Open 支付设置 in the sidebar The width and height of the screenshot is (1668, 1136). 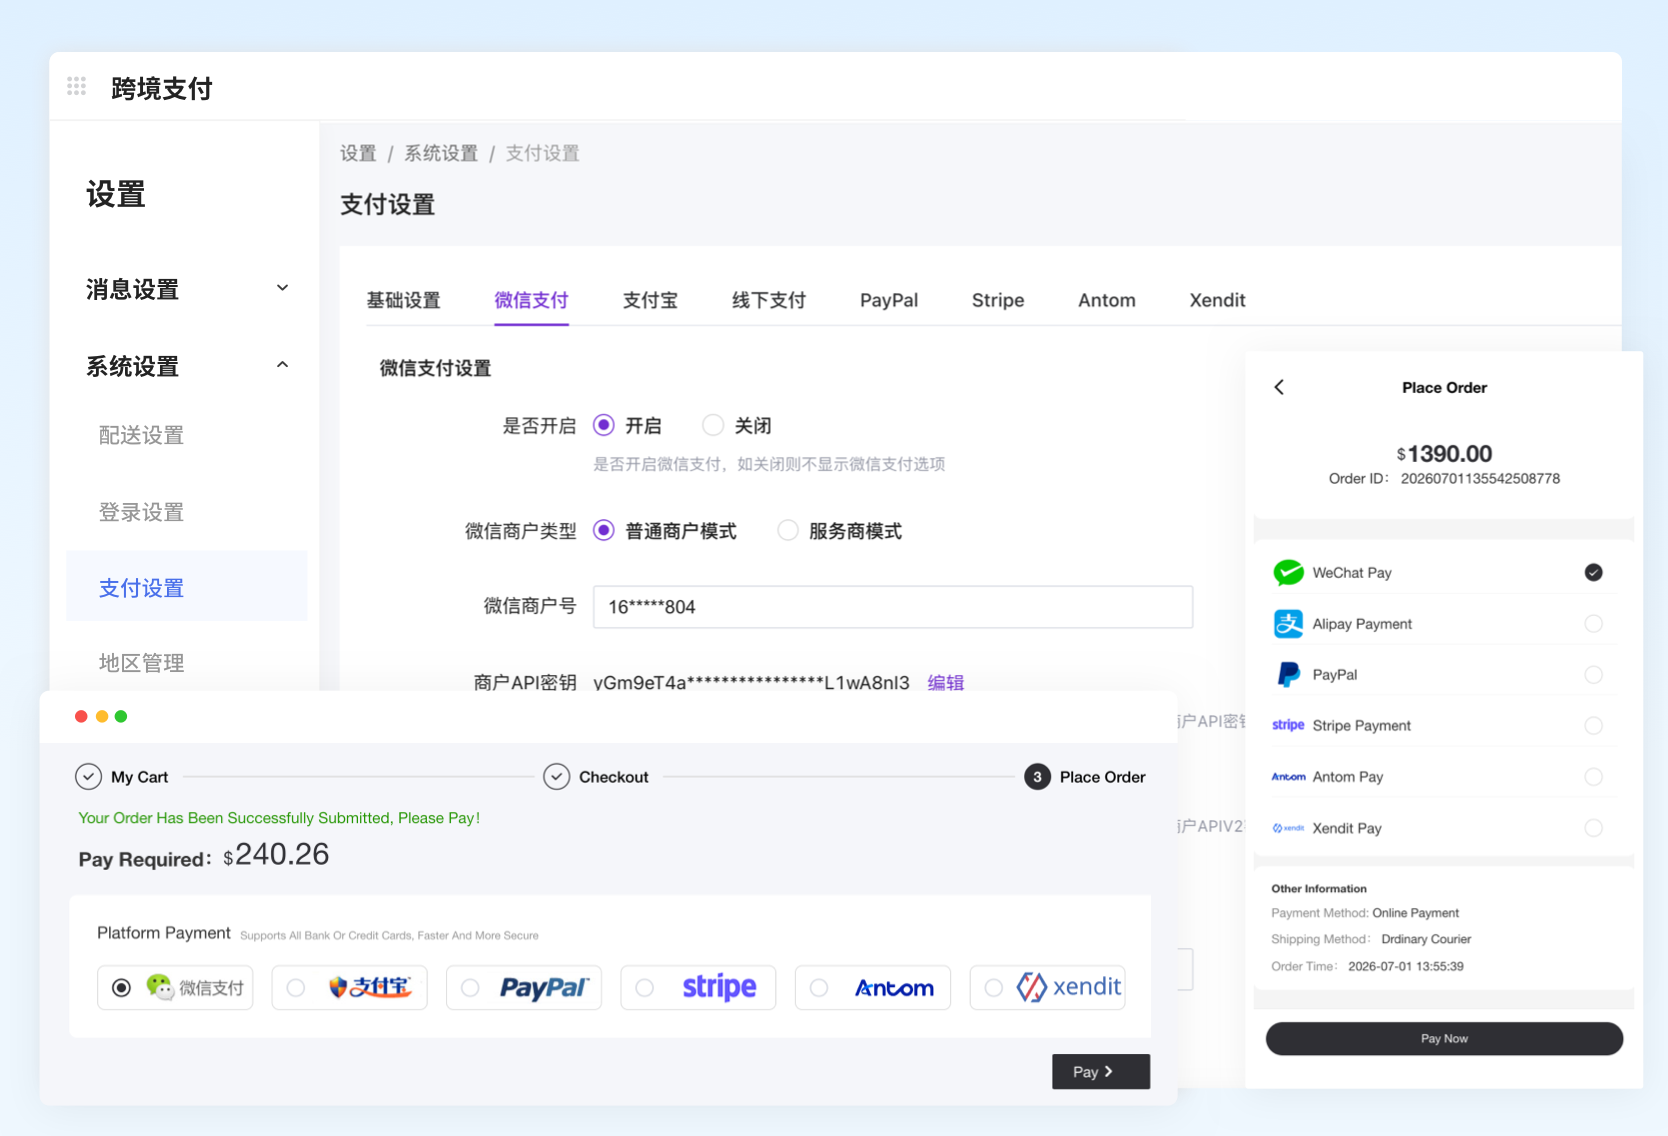187,588
